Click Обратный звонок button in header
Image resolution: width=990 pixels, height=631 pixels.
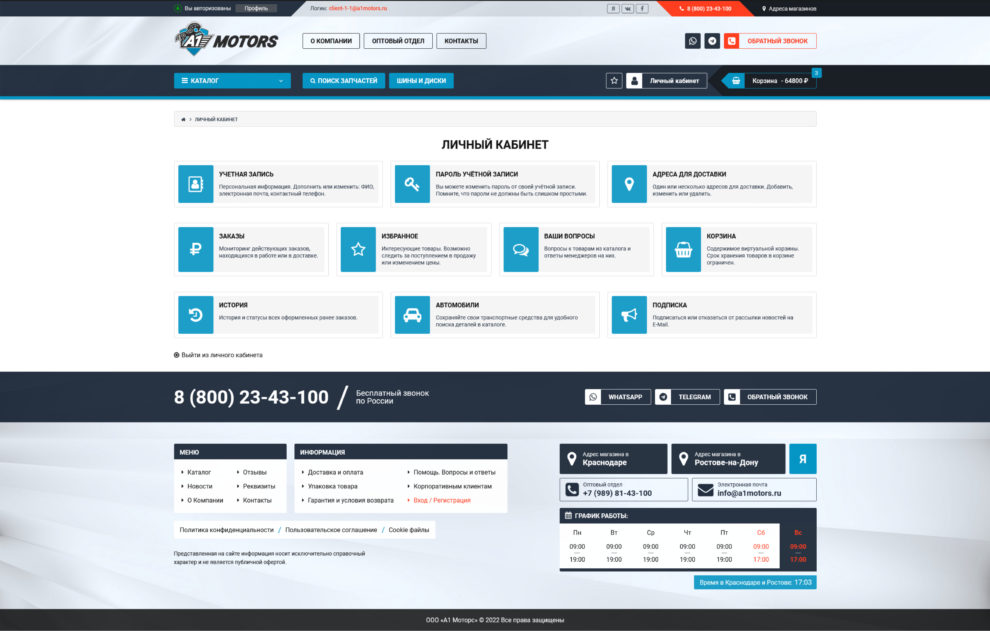[x=770, y=41]
